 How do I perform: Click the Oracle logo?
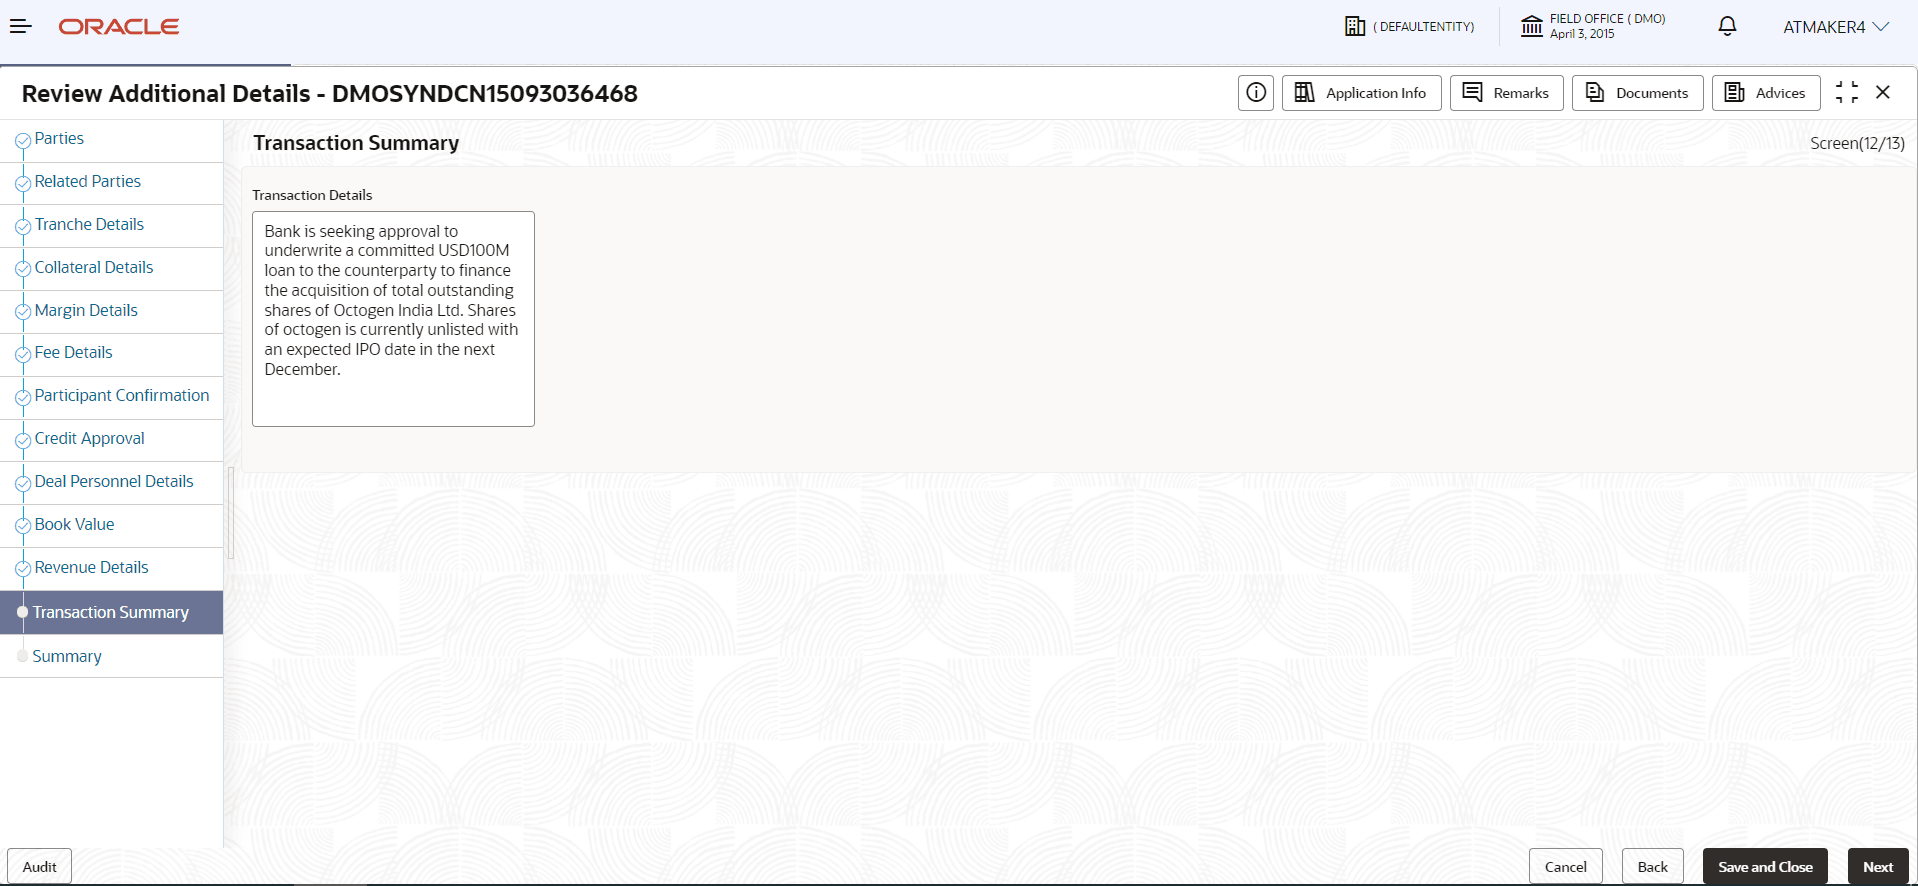119,27
